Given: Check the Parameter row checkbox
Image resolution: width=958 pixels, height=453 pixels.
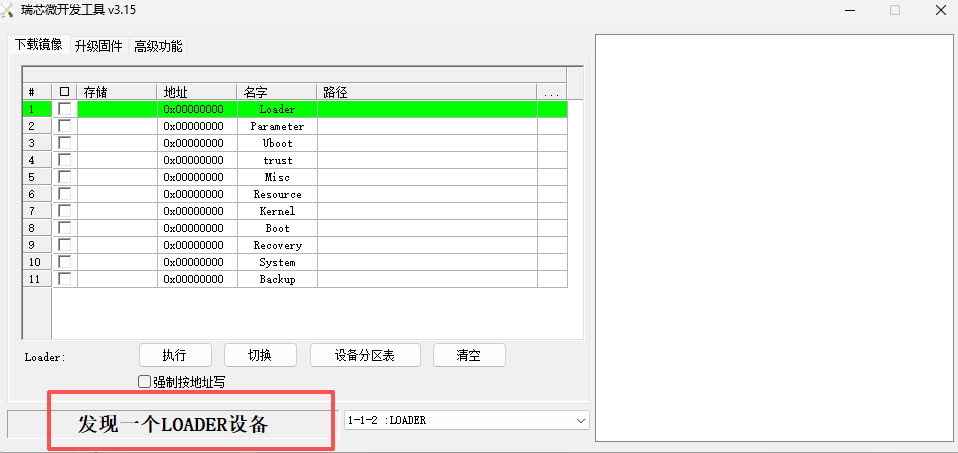Looking at the screenshot, I should pos(65,126).
